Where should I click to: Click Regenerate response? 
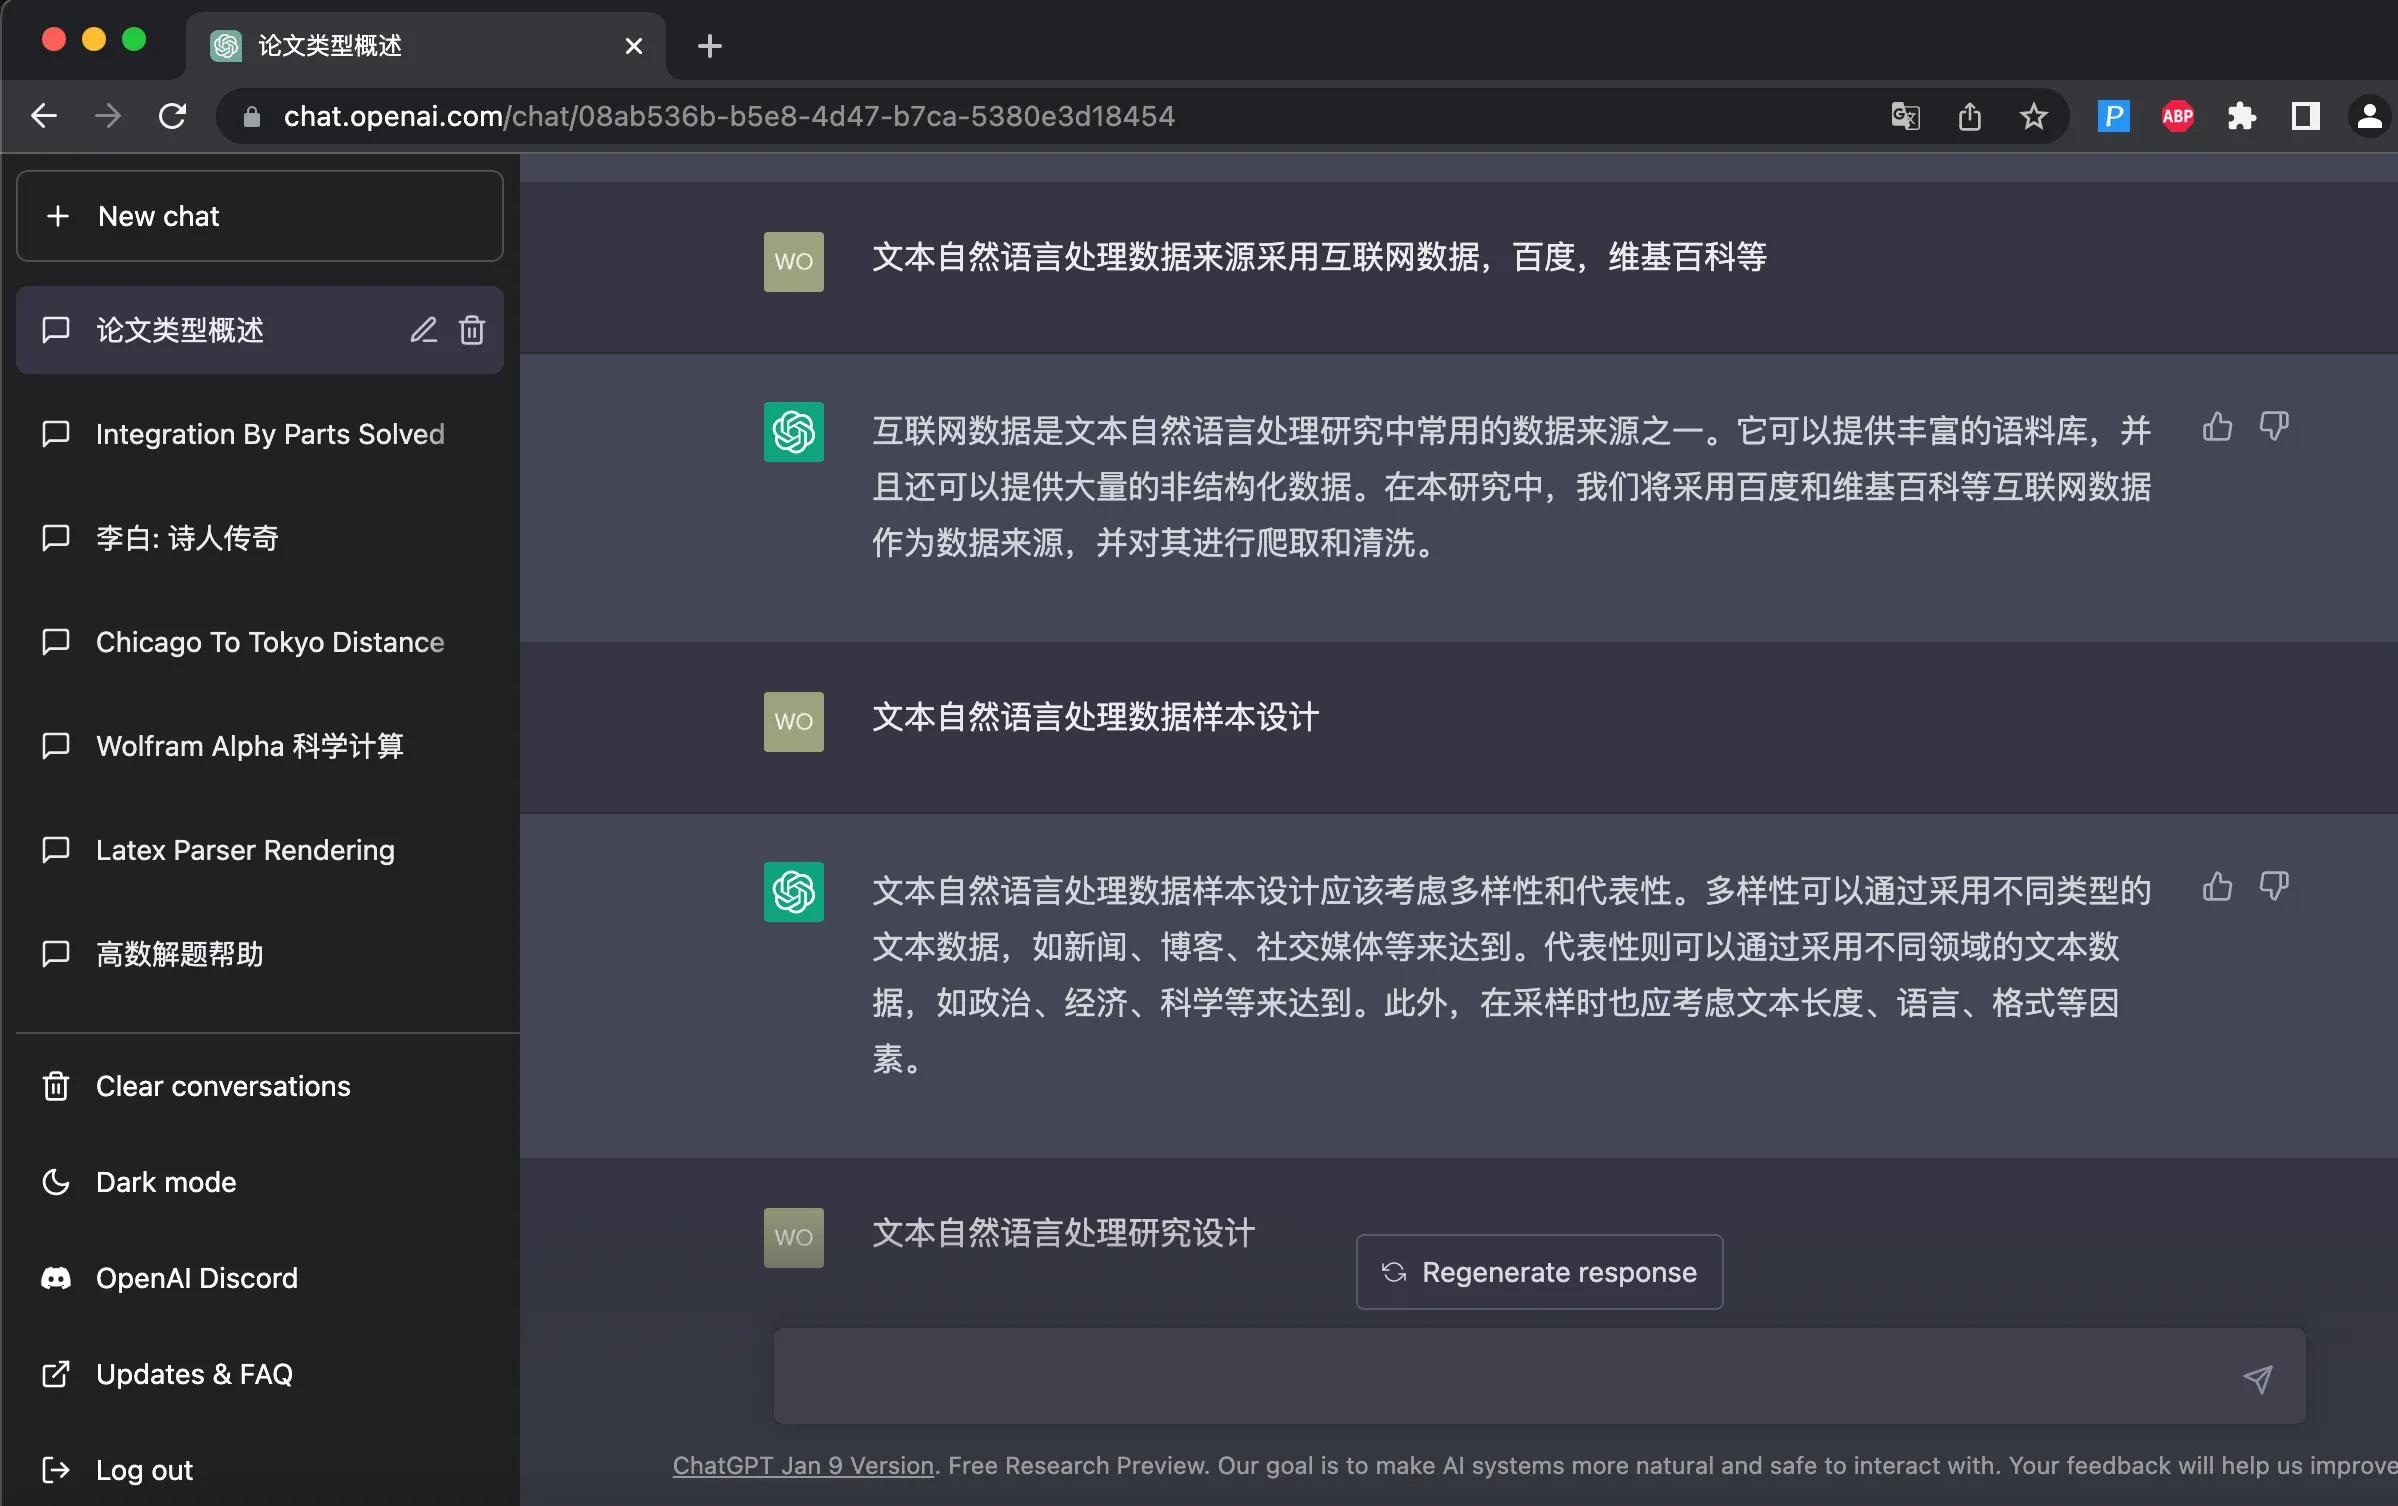(x=1538, y=1272)
